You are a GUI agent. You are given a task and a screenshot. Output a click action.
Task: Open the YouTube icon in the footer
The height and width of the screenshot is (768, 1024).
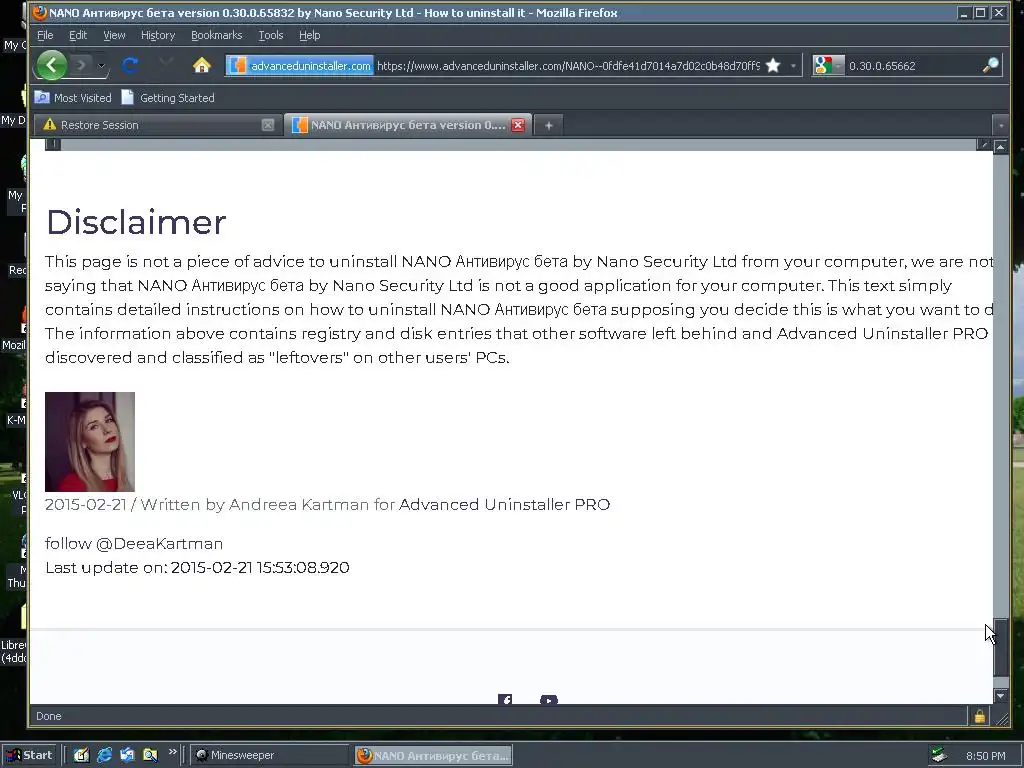tap(549, 699)
